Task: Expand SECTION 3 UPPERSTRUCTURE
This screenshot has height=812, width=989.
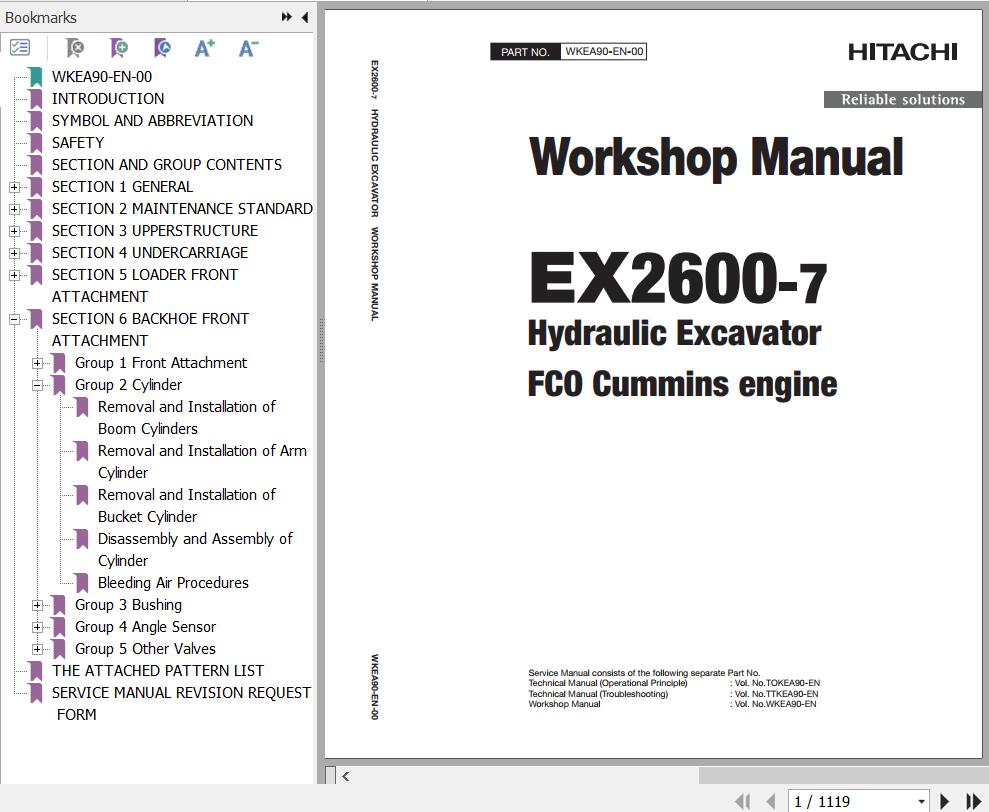Action: point(15,232)
